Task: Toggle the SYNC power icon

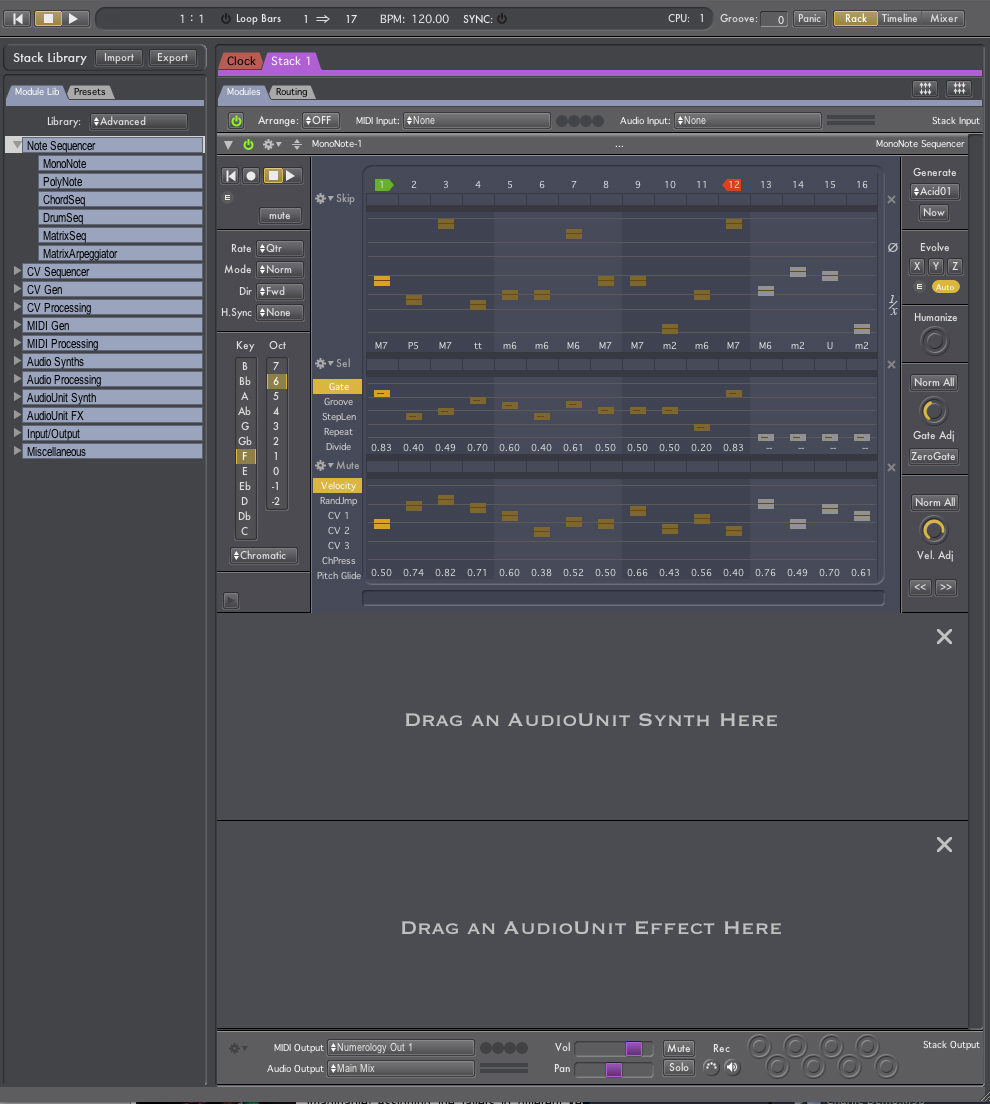Action: click(x=502, y=19)
